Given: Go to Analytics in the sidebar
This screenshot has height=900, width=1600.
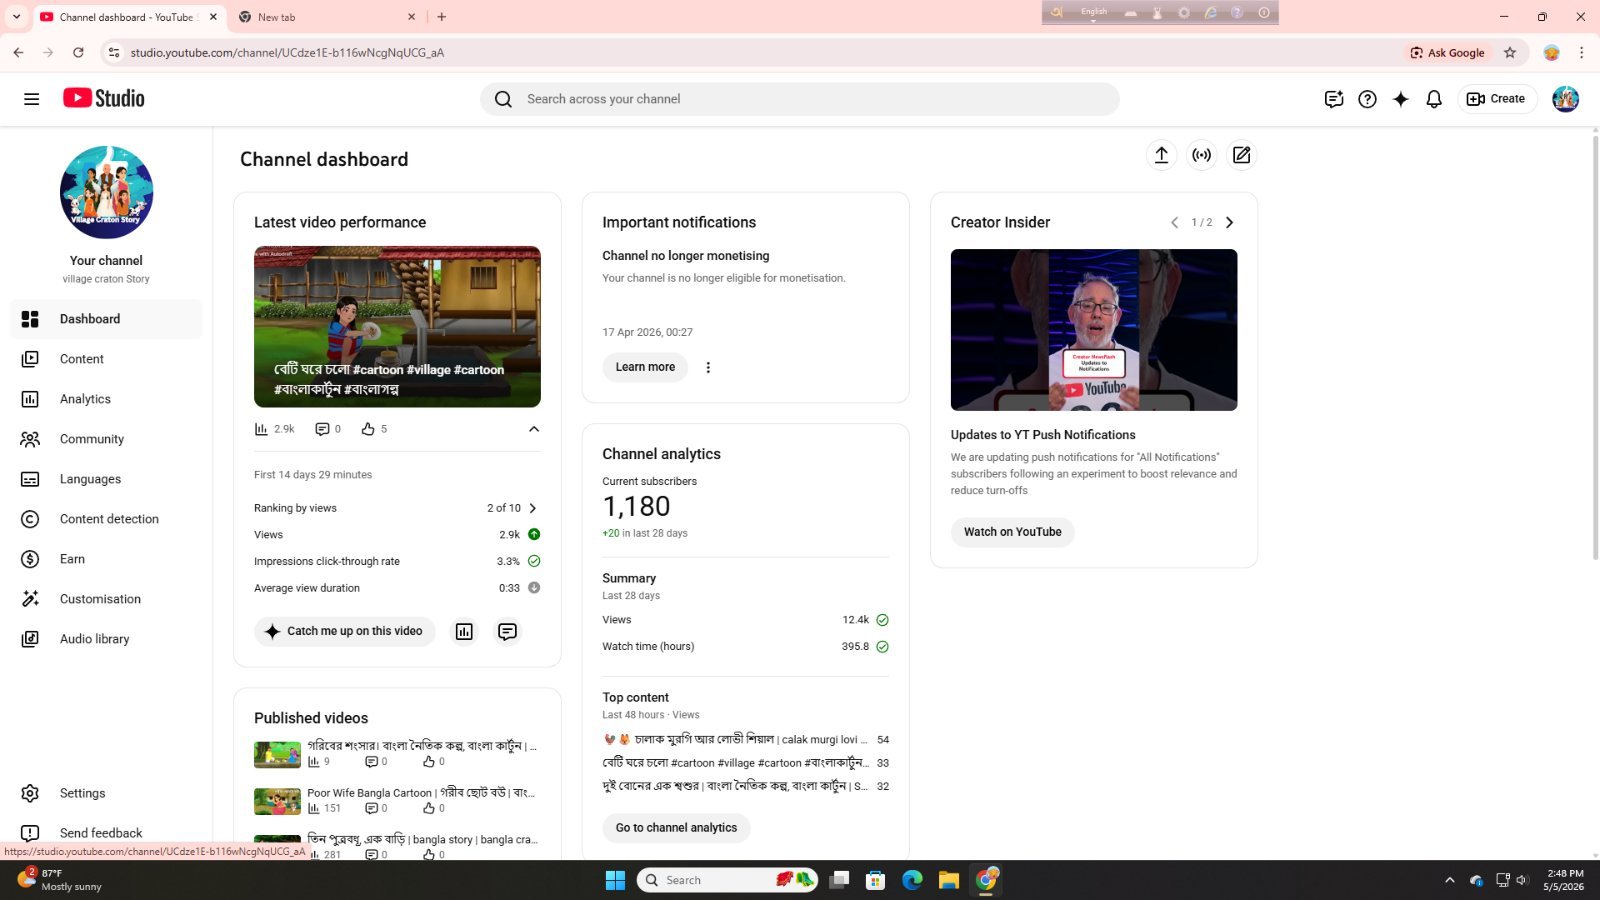Looking at the screenshot, I should (106, 399).
